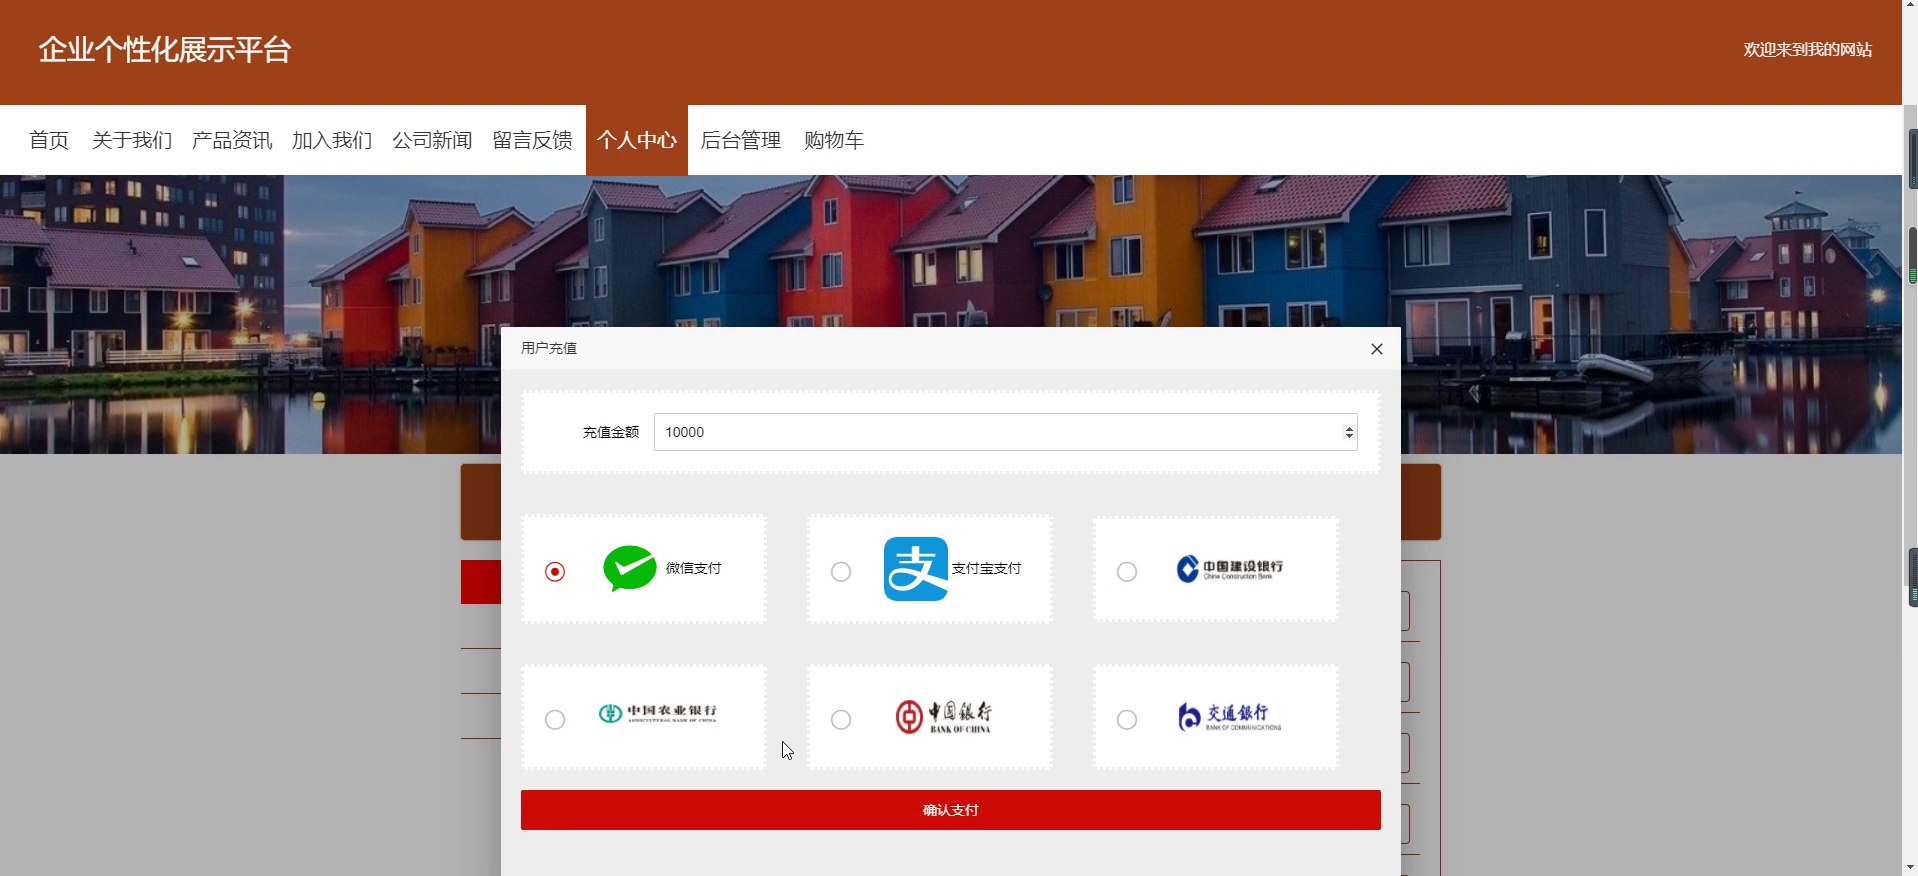Open the 产品资讯 nav item

click(x=232, y=140)
